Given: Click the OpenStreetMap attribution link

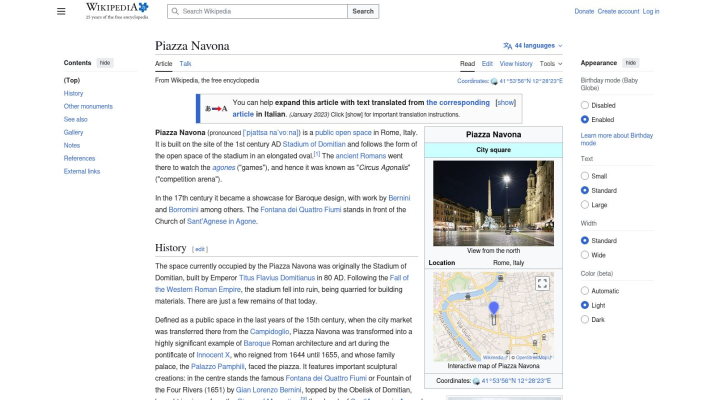Looking at the screenshot, I should pos(533,357).
